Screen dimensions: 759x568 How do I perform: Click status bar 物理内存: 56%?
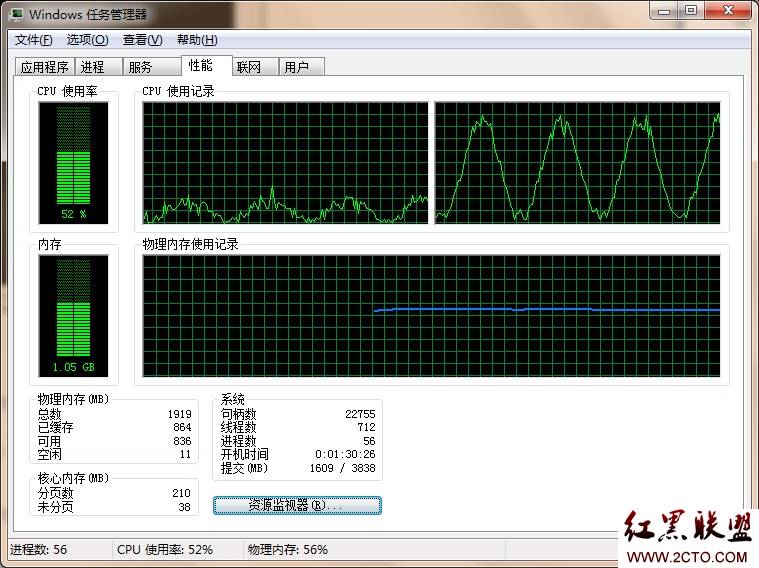(288, 550)
